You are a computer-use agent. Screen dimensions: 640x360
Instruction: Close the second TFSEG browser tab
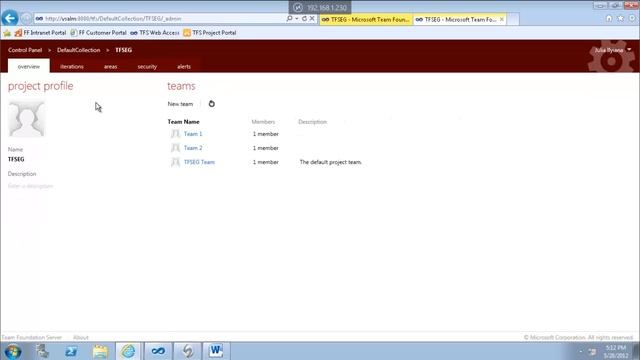(x=502, y=19)
